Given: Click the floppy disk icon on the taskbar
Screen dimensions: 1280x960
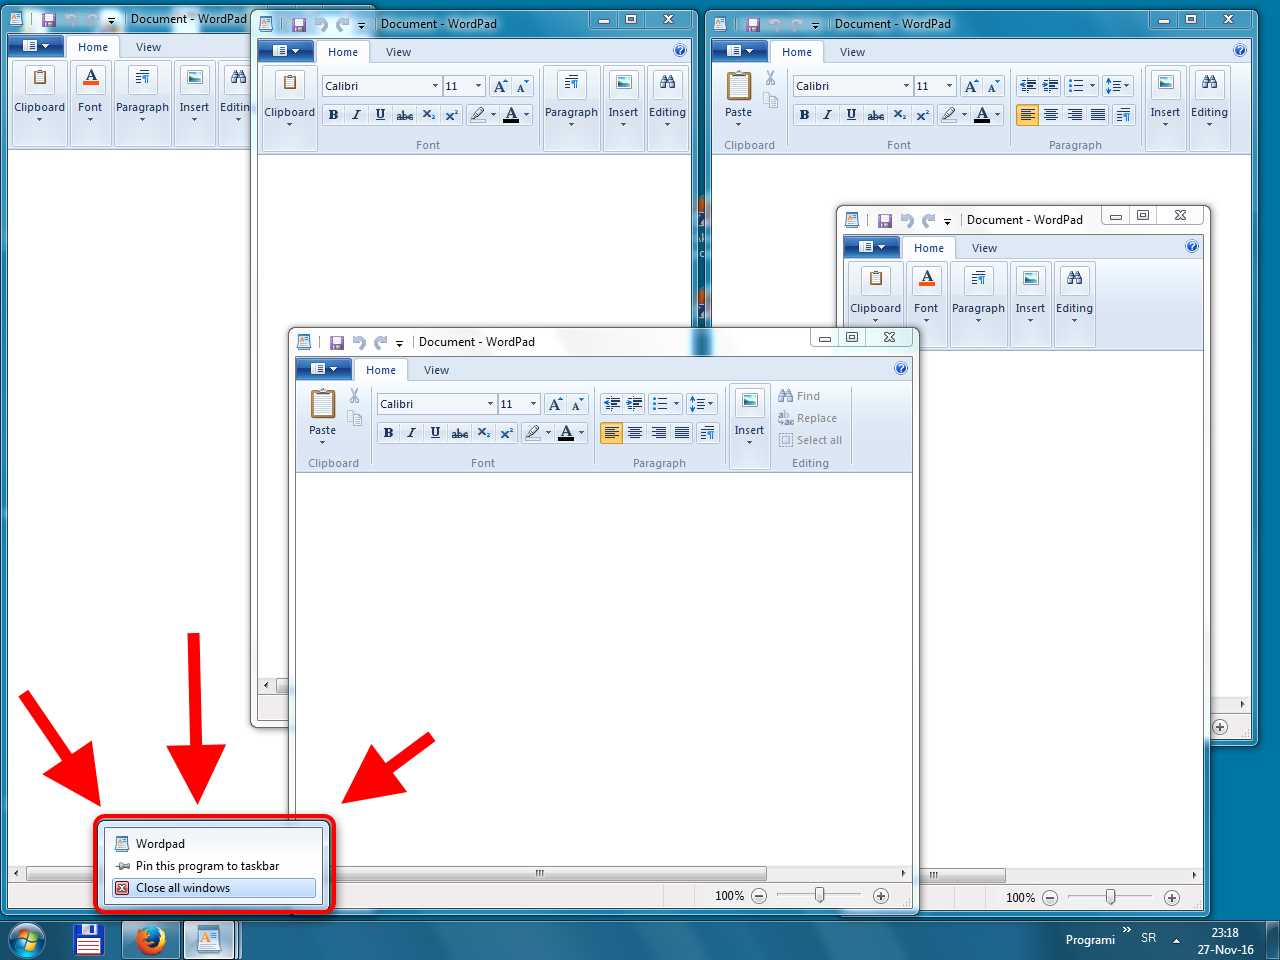Looking at the screenshot, I should tap(89, 940).
